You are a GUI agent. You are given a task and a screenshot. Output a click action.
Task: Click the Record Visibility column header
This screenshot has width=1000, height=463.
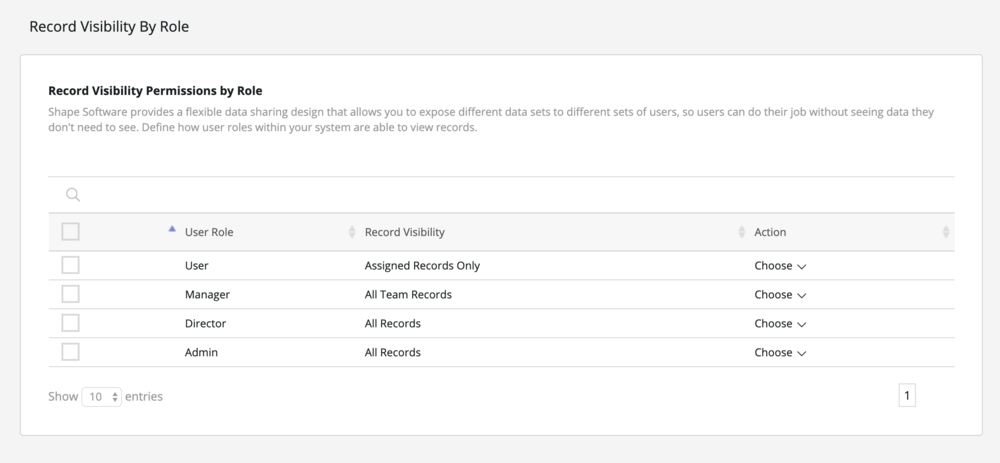404,232
